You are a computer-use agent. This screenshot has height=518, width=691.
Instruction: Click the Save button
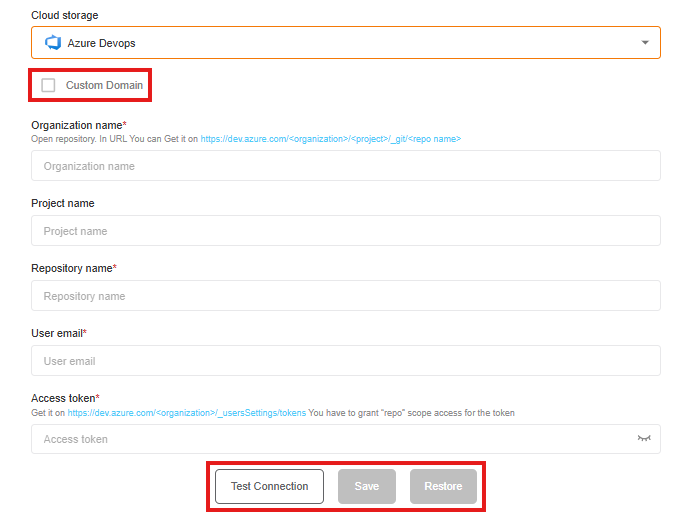coord(367,486)
